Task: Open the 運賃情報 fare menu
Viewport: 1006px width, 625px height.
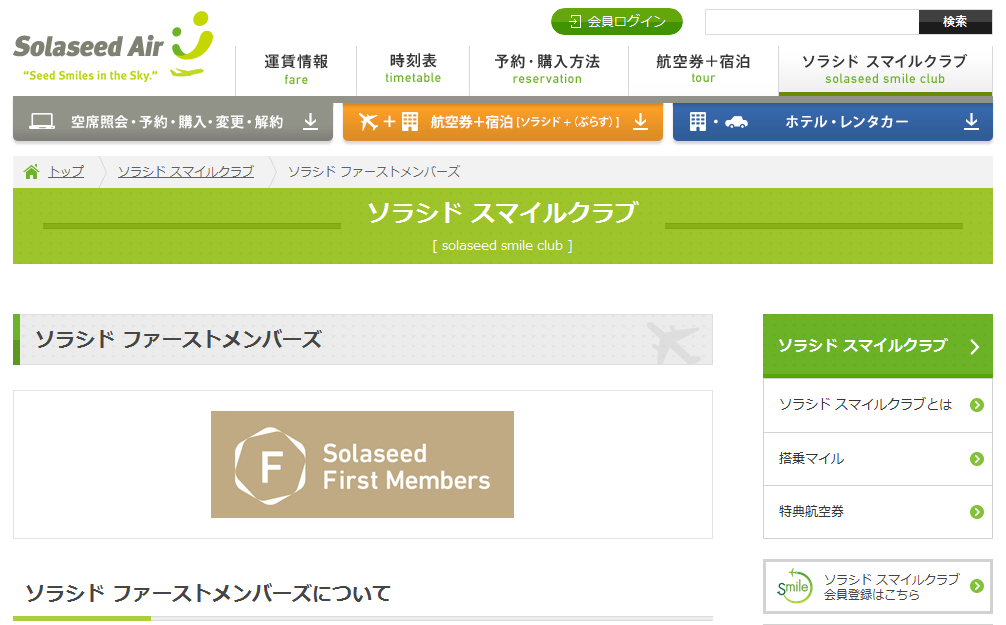Action: [296, 70]
